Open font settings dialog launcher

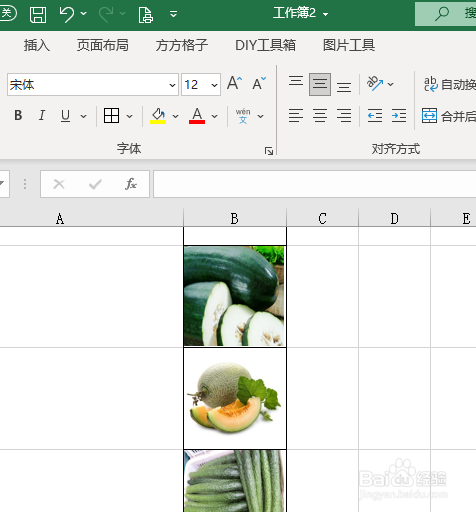[x=269, y=151]
